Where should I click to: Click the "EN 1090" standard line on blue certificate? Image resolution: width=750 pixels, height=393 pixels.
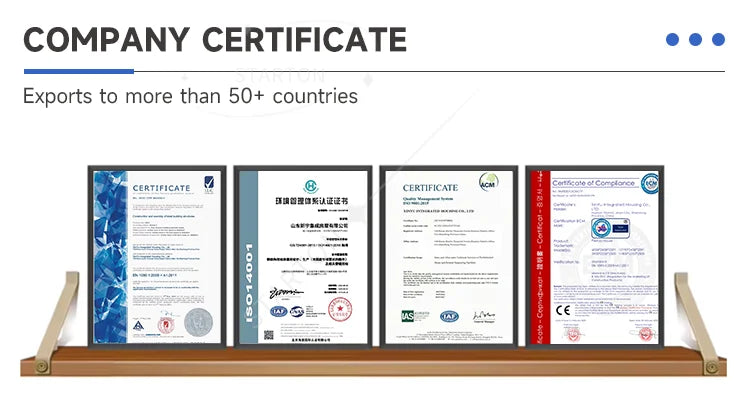click(154, 275)
